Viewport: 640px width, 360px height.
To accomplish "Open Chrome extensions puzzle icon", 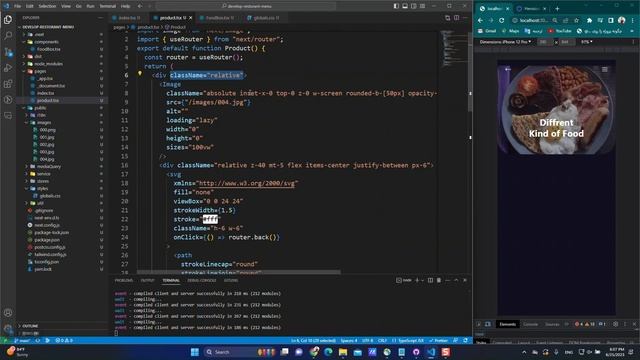I will click(x=589, y=20).
